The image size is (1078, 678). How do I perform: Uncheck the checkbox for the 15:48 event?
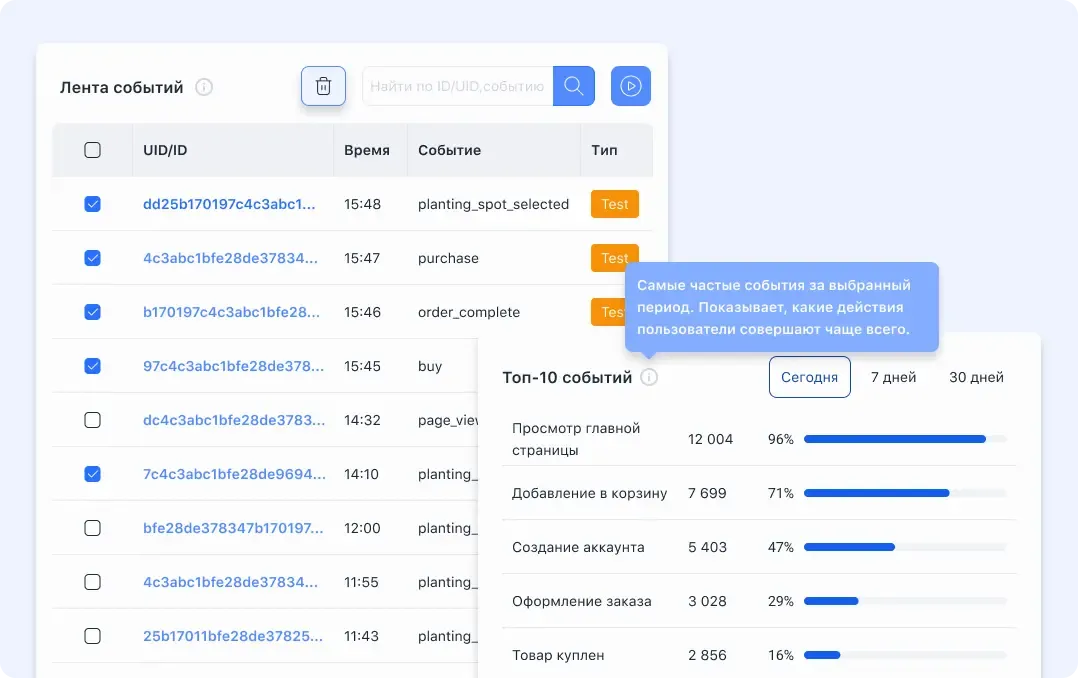tap(92, 204)
